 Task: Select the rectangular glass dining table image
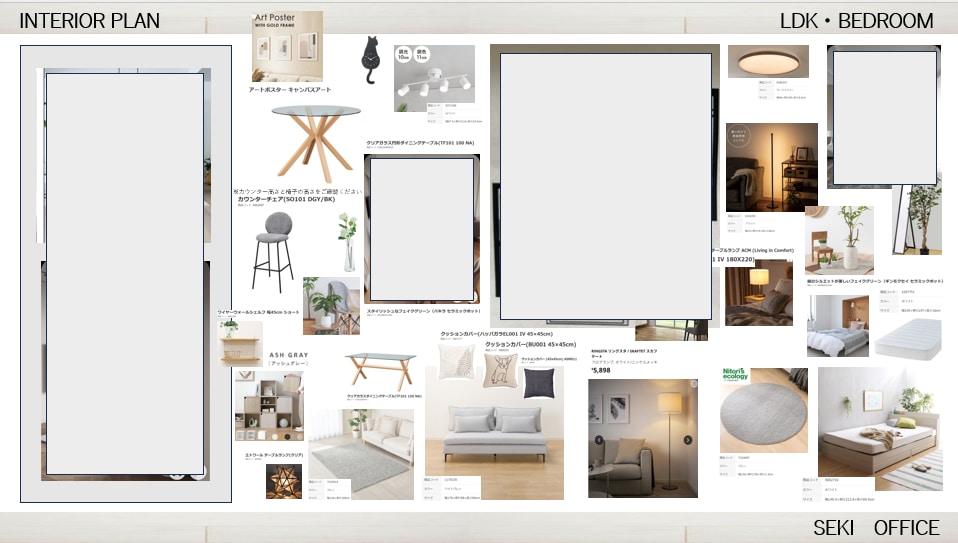[380, 371]
